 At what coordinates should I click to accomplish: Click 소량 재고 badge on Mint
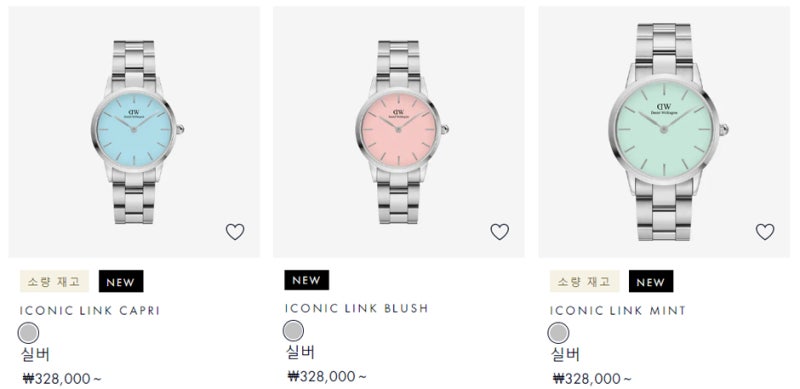coord(585,281)
